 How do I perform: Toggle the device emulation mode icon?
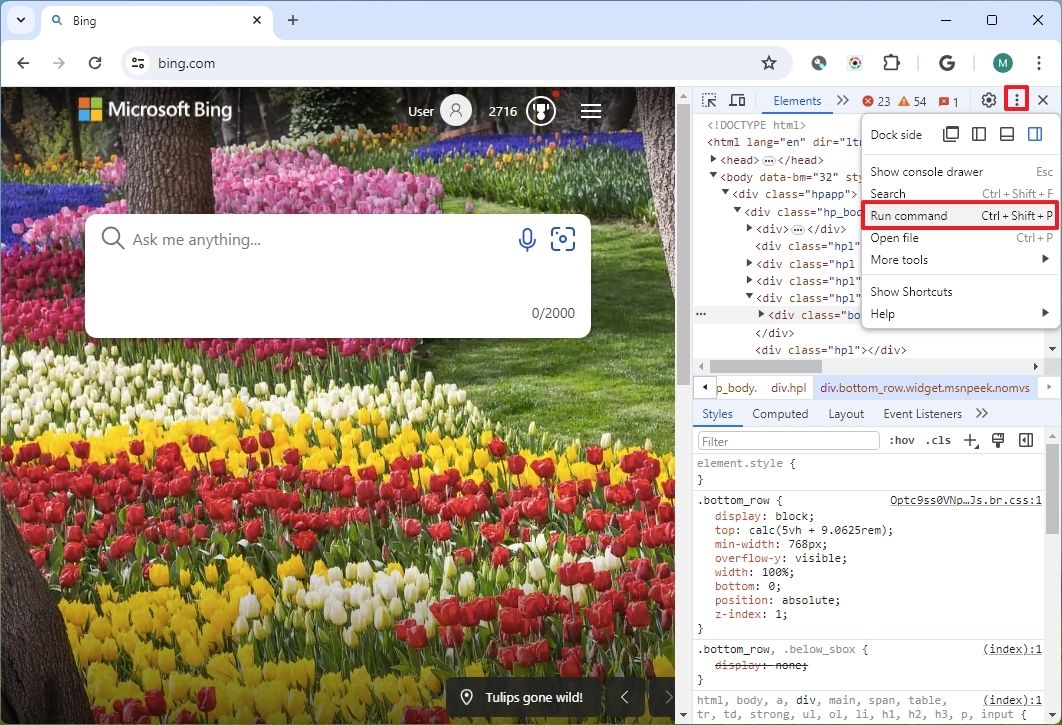pos(737,100)
